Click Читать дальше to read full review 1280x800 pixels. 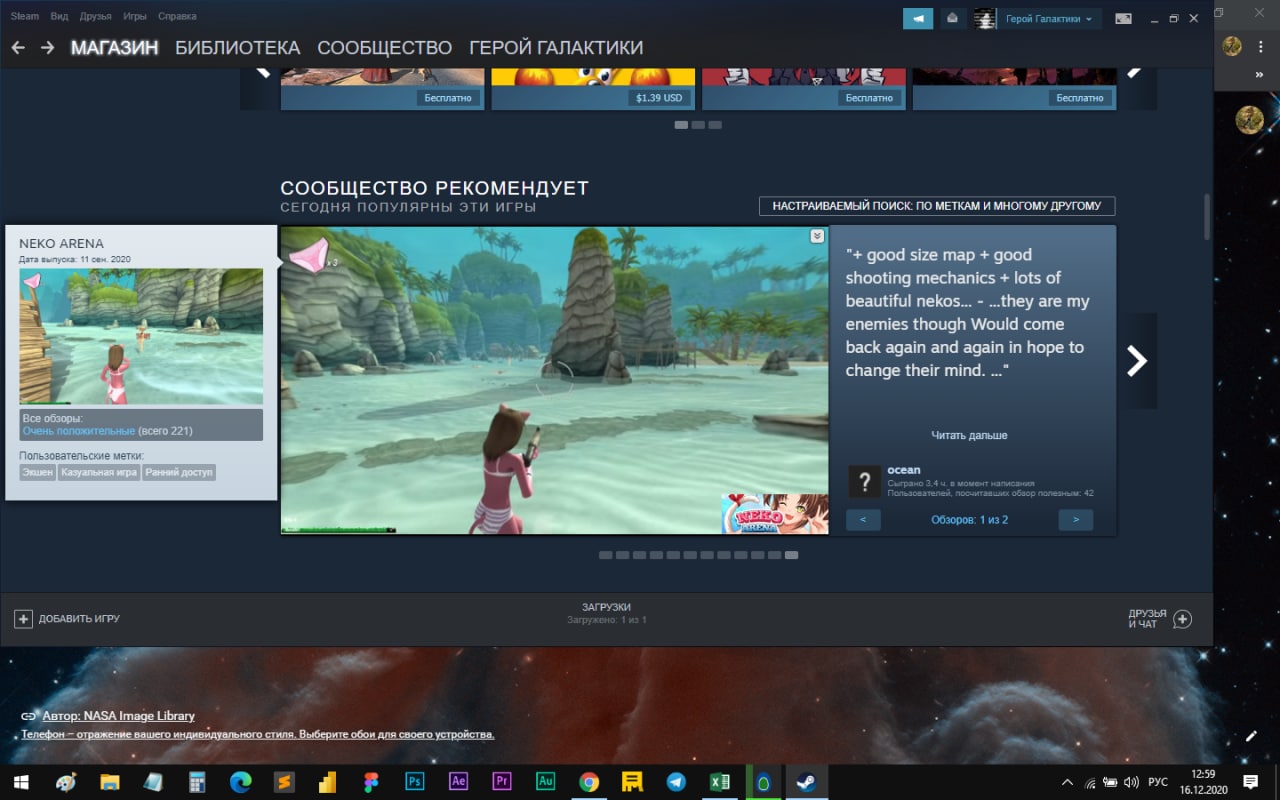[x=969, y=435]
